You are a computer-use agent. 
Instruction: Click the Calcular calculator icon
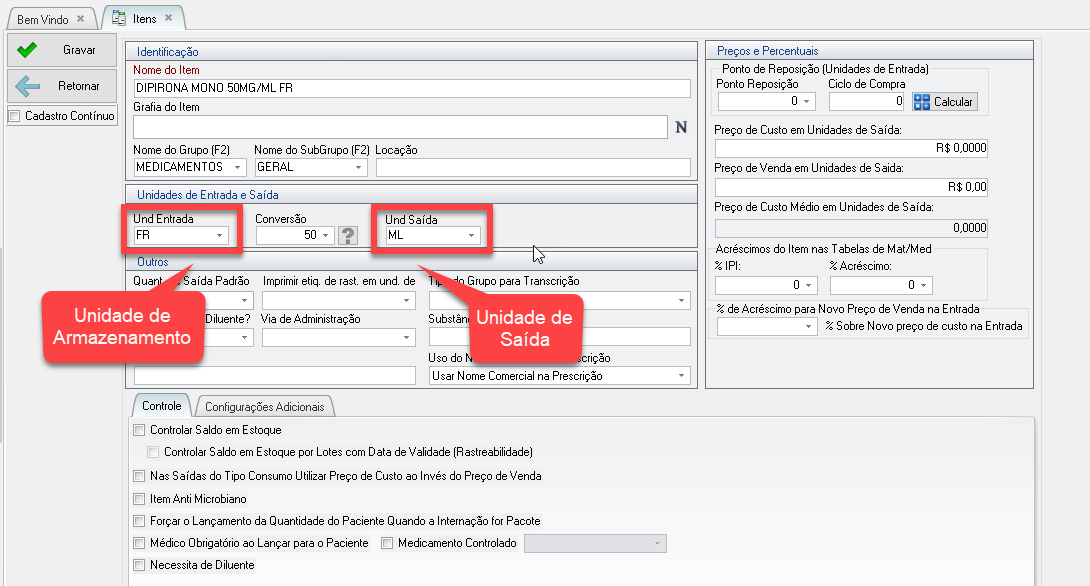coord(921,102)
